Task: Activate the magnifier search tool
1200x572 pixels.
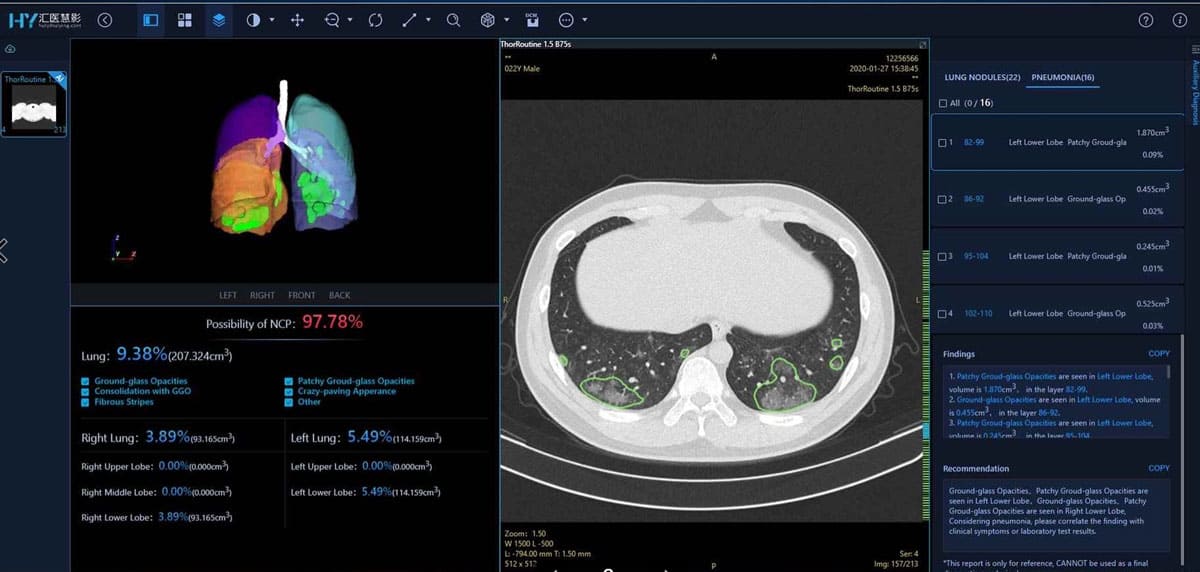Action: (x=453, y=20)
